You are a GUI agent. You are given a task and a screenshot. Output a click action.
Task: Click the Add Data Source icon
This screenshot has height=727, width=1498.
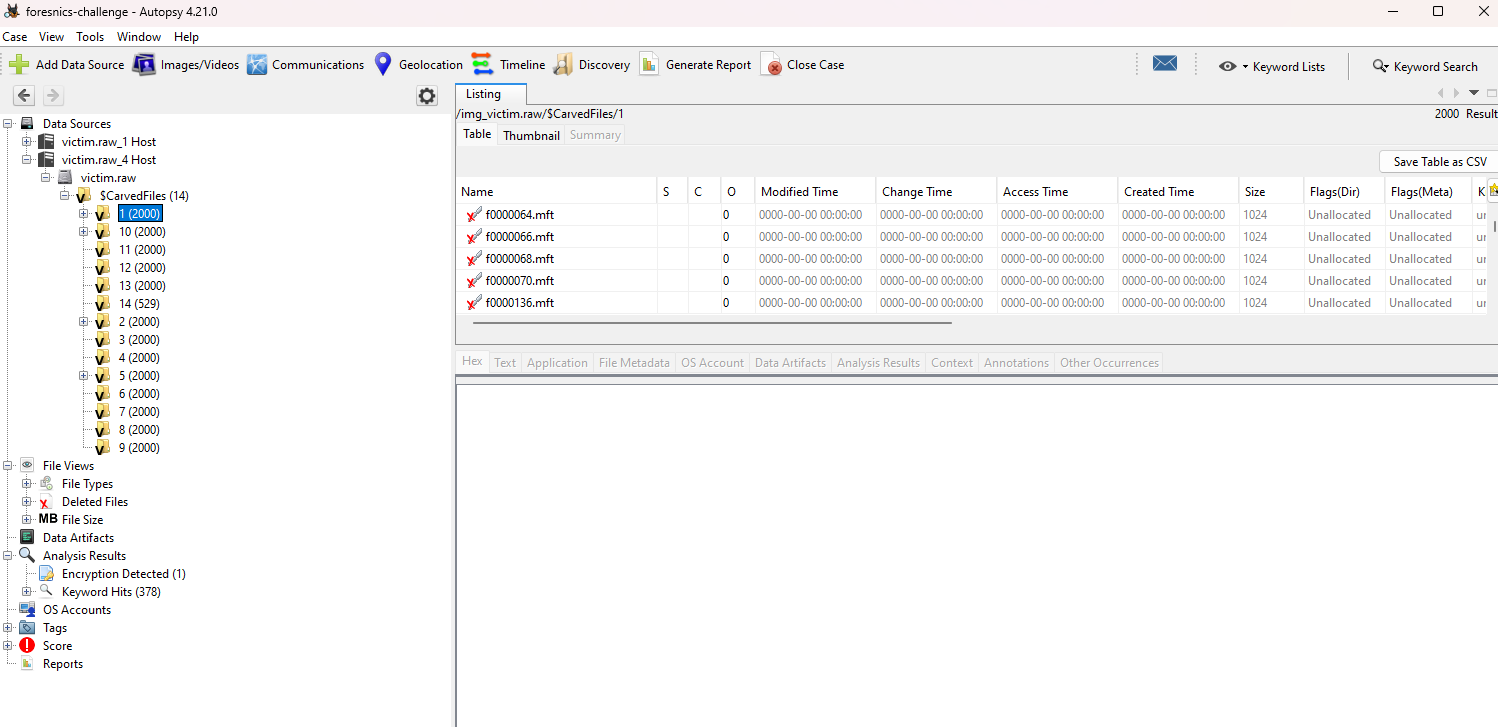19,65
